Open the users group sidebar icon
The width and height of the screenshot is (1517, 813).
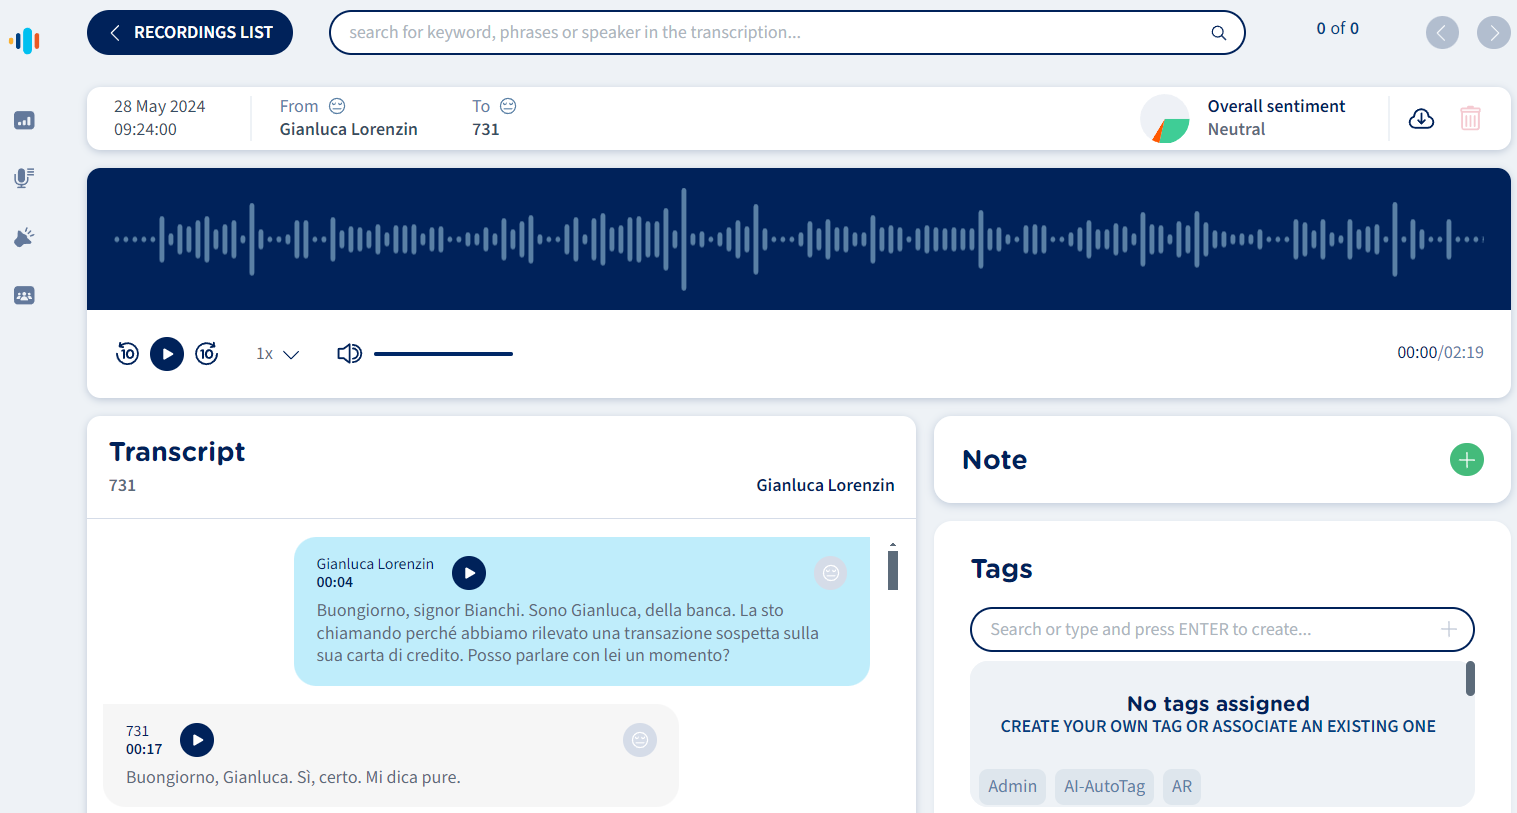pyautogui.click(x=24, y=296)
